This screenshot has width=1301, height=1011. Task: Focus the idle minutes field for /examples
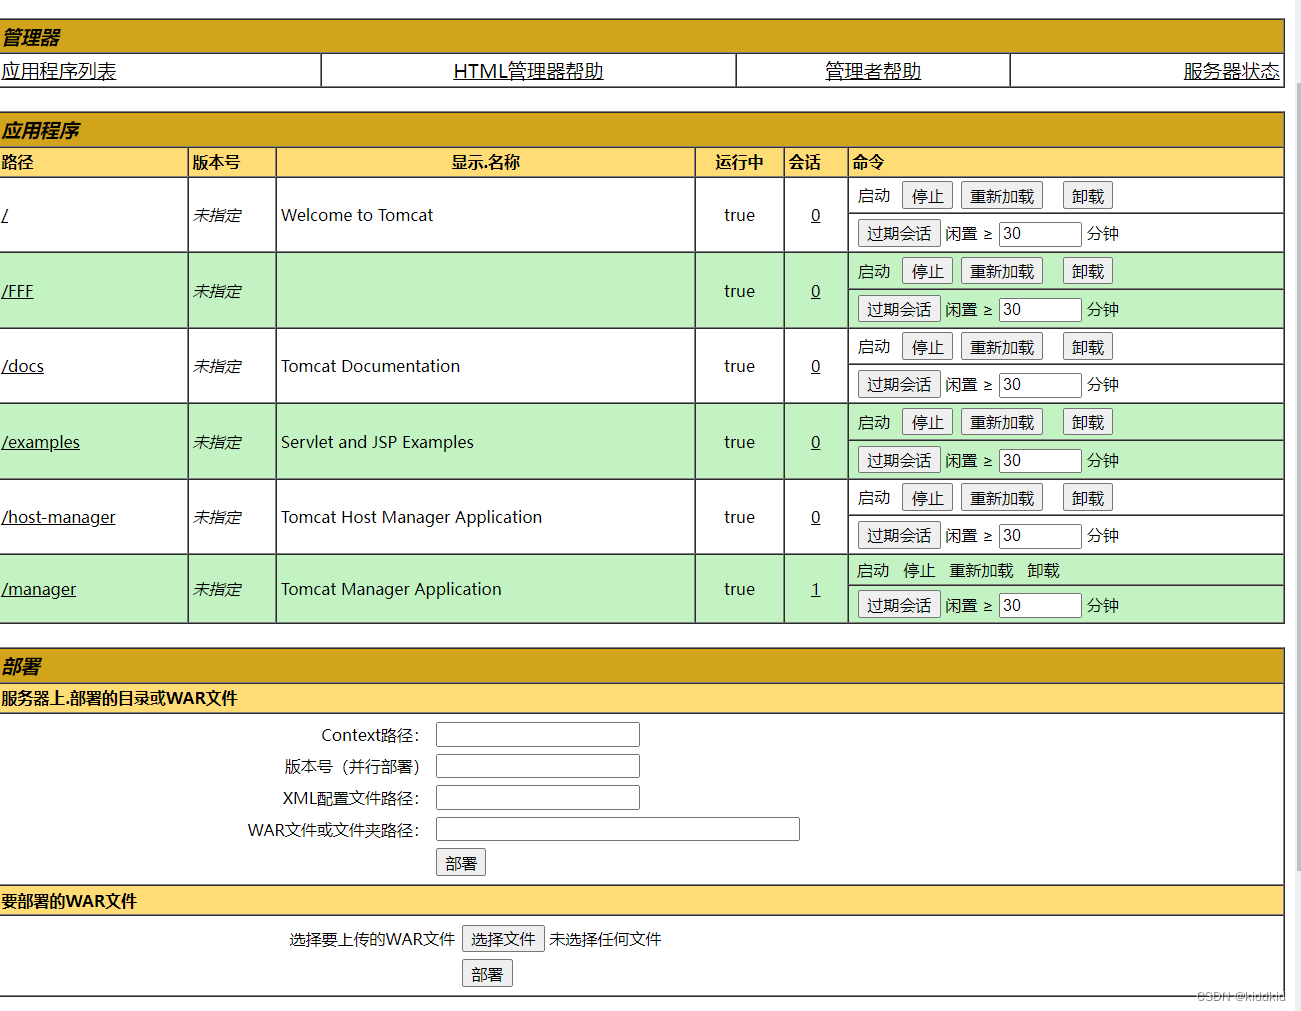1040,461
